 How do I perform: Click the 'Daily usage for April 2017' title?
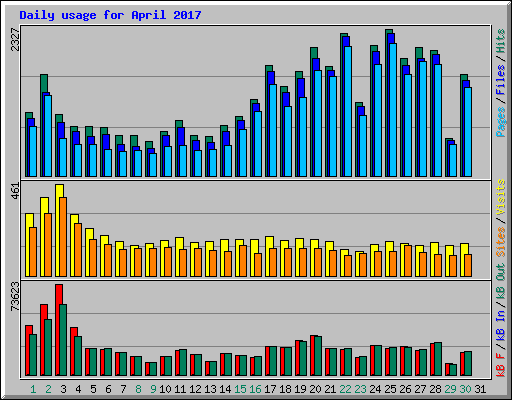110,15
